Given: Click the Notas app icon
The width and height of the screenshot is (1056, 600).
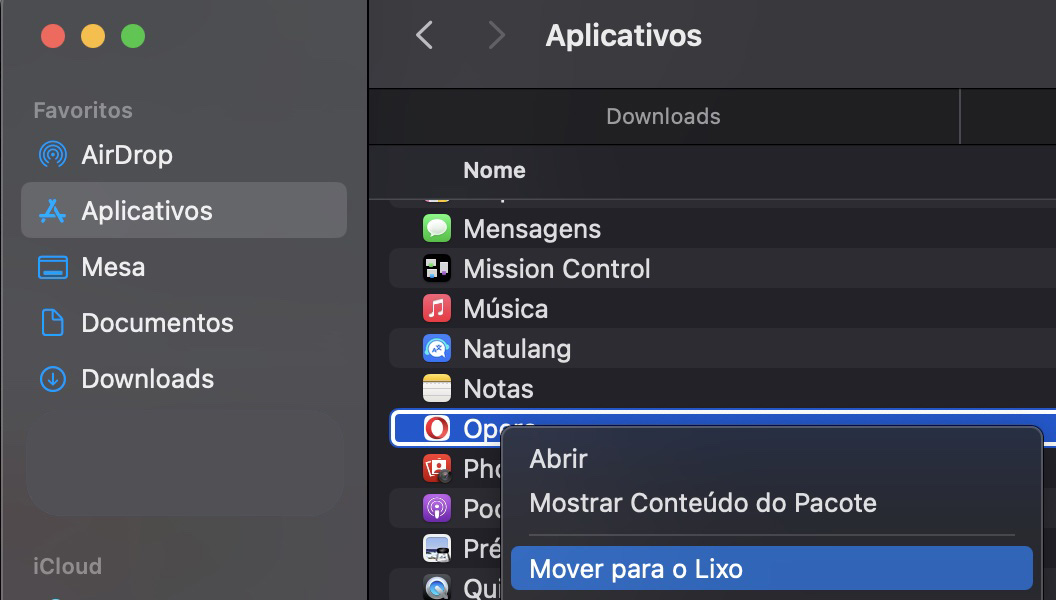Looking at the screenshot, I should coord(437,388).
